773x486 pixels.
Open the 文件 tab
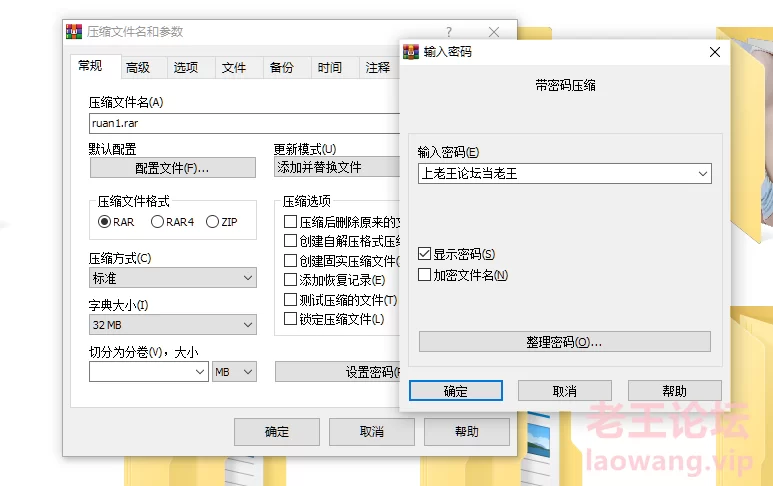pos(234,68)
